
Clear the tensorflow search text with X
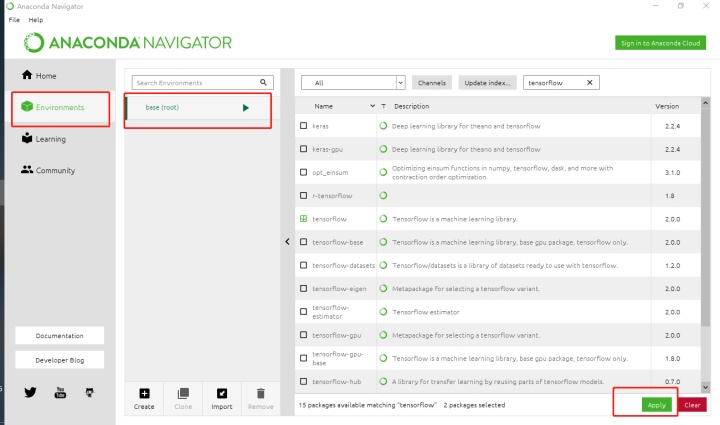tap(590, 83)
